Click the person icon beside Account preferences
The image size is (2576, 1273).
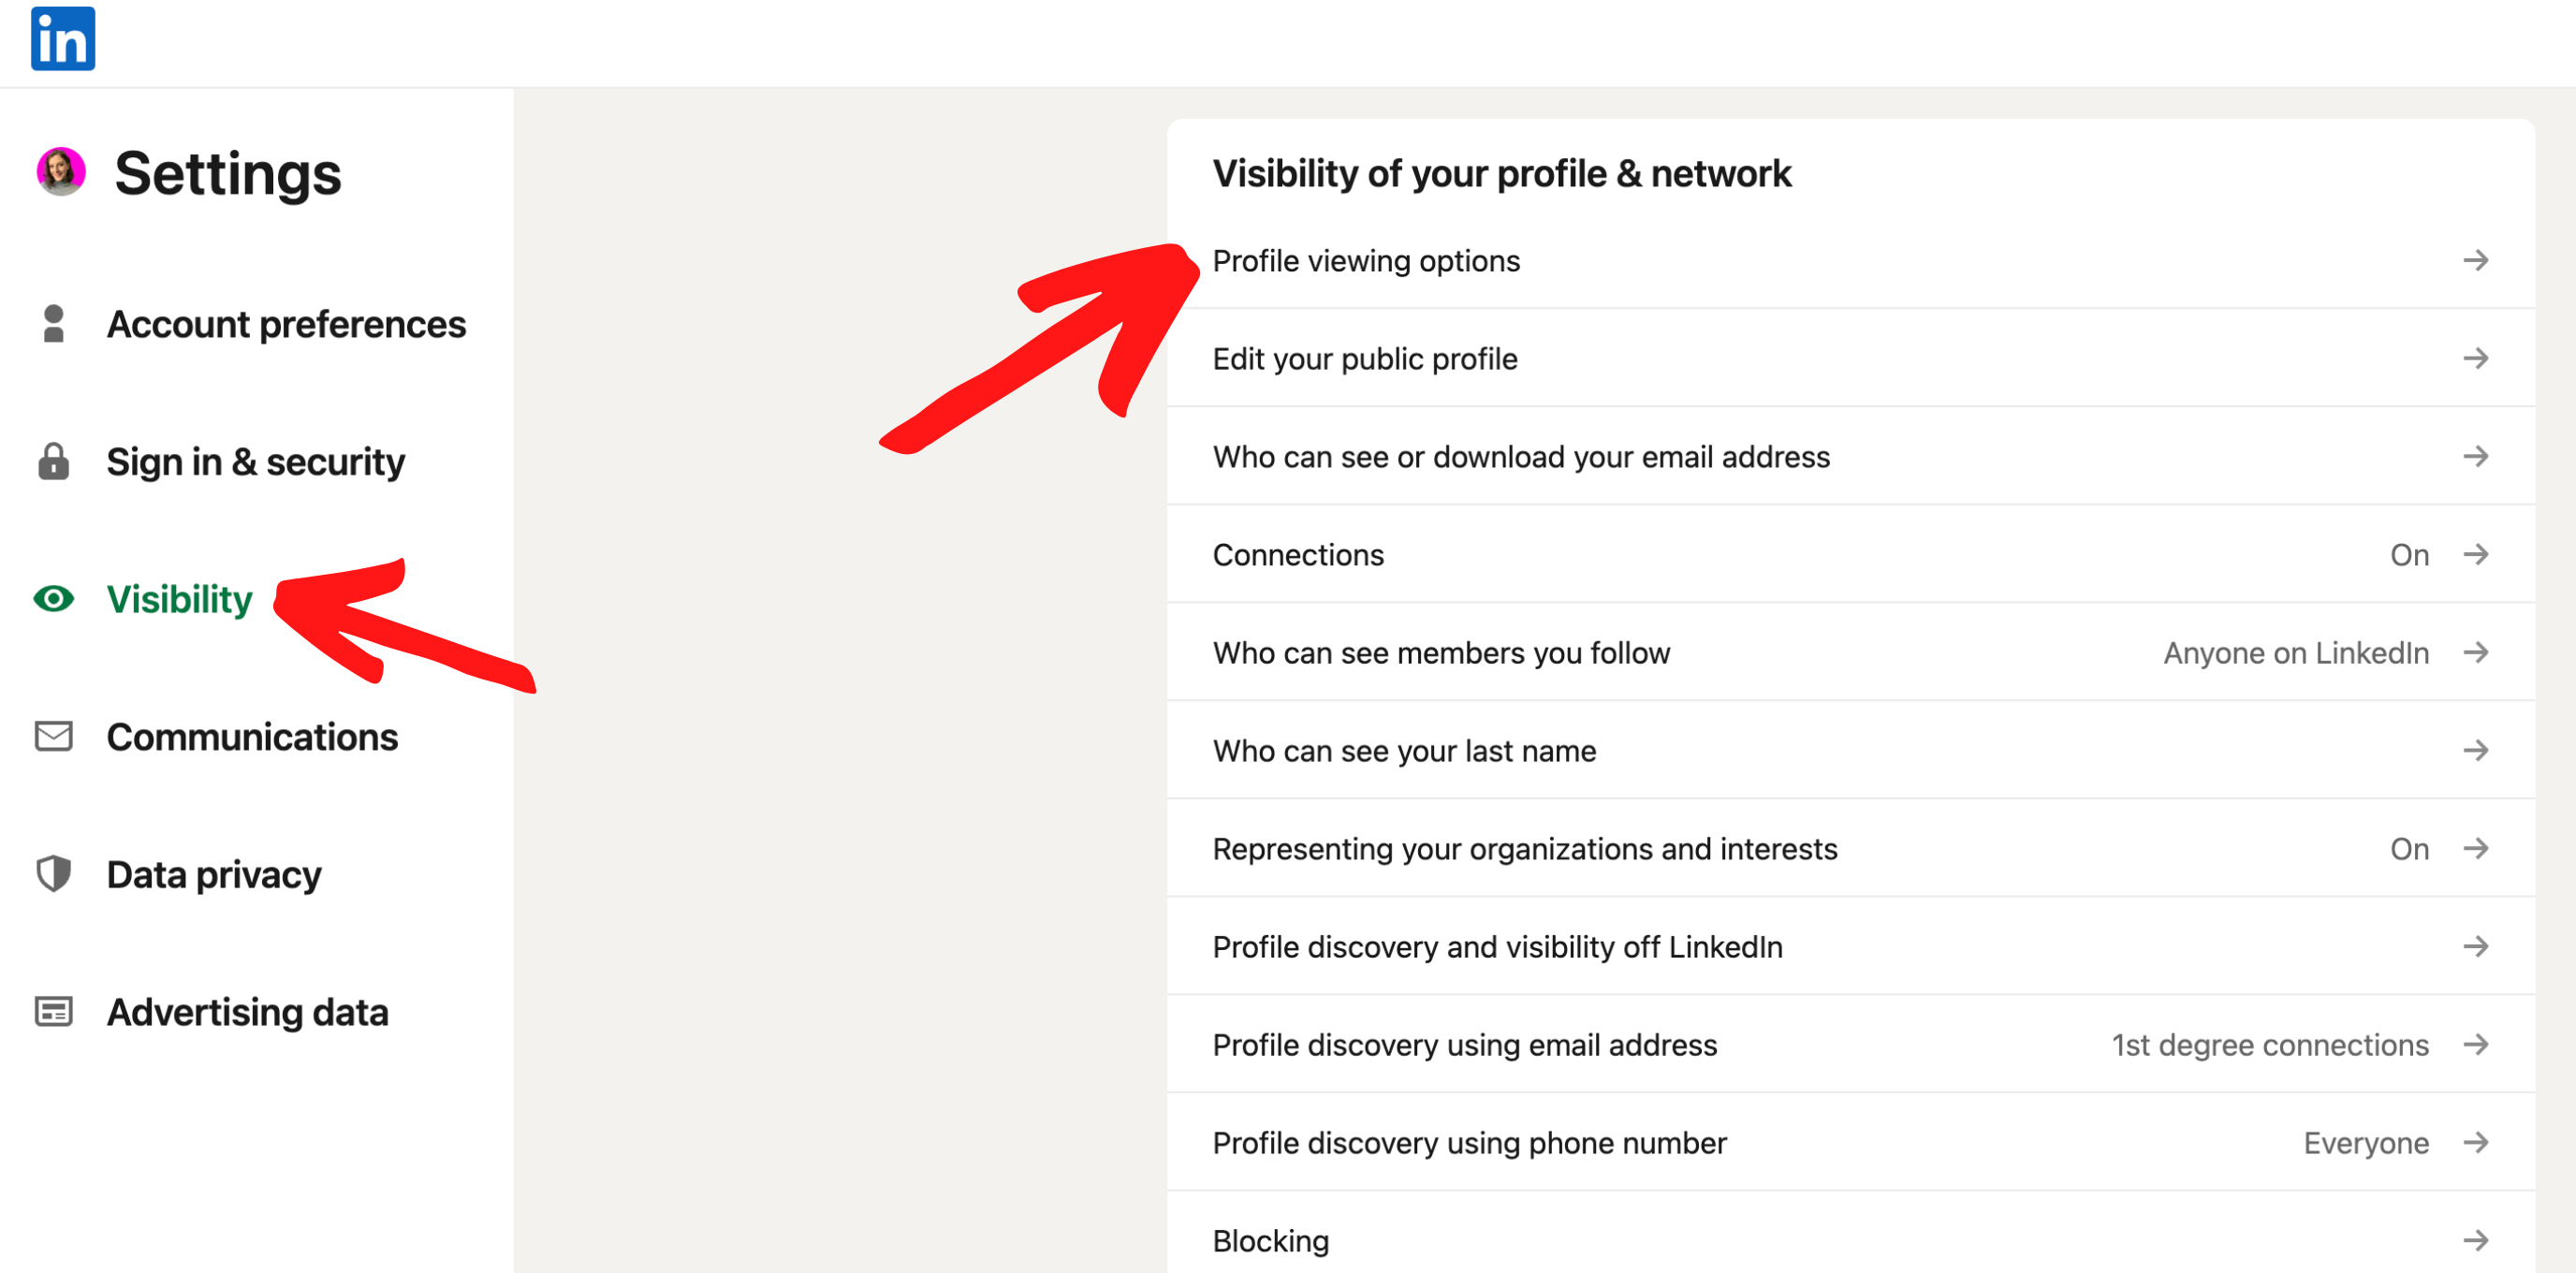pyautogui.click(x=53, y=323)
